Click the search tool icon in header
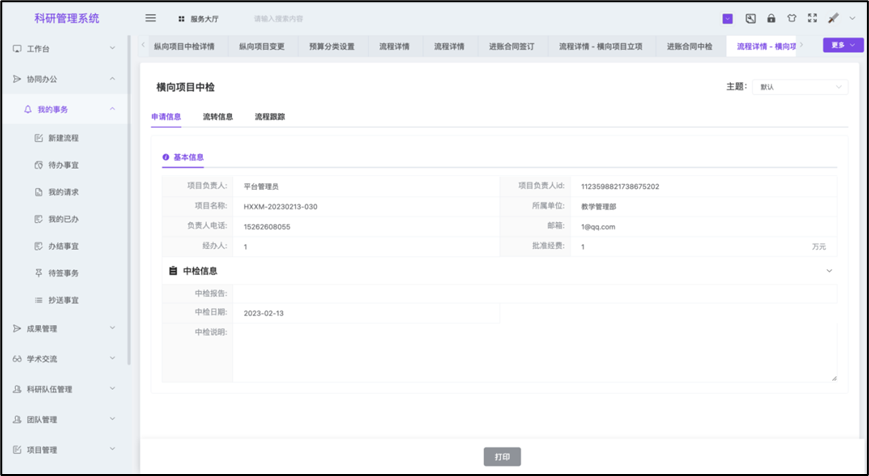 click(x=750, y=18)
